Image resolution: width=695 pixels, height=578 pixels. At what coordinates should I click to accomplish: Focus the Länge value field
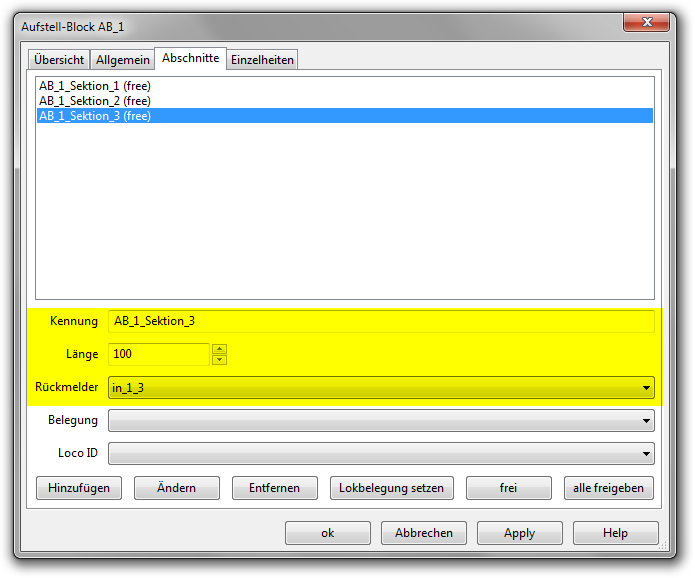[x=158, y=354]
